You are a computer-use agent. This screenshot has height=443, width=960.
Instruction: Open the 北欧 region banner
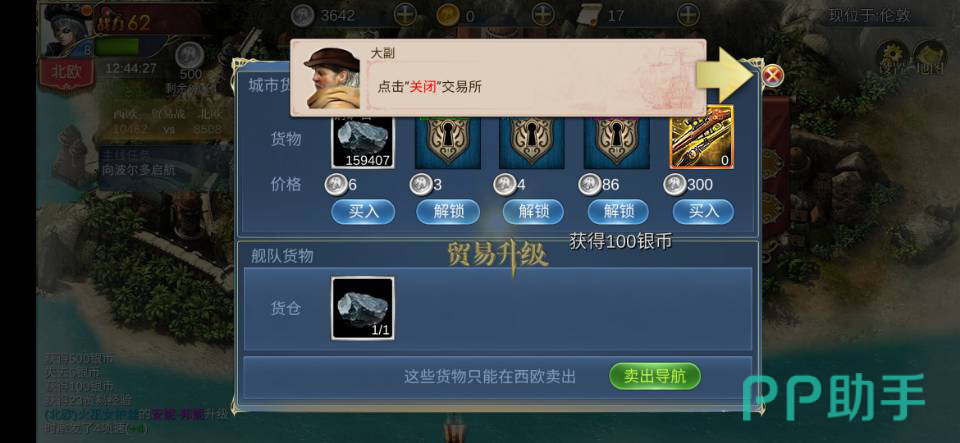(66, 73)
